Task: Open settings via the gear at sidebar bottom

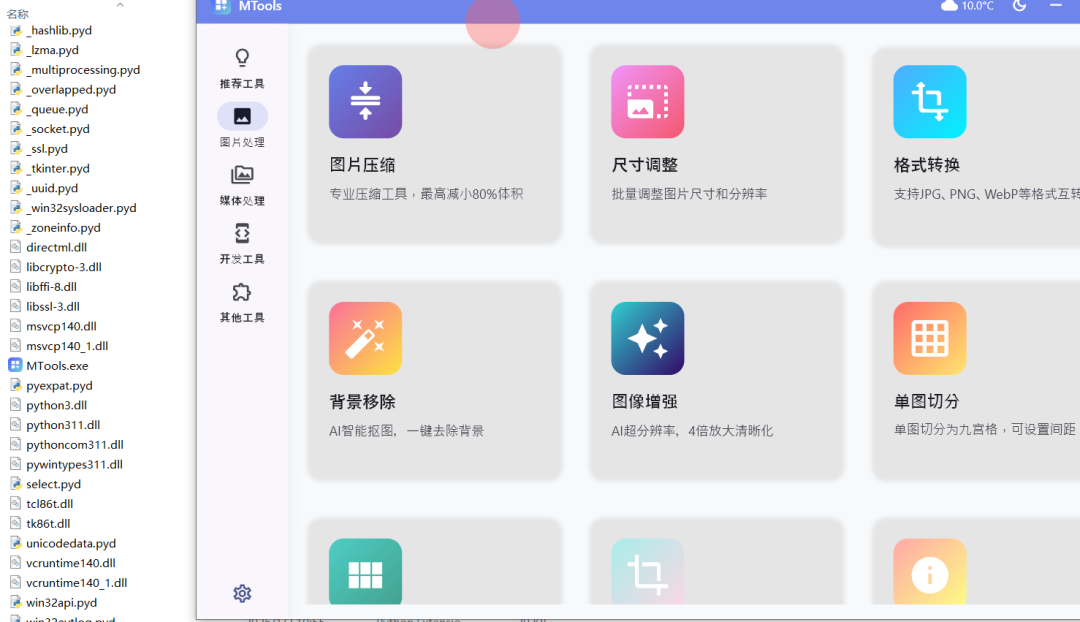Action: (242, 593)
